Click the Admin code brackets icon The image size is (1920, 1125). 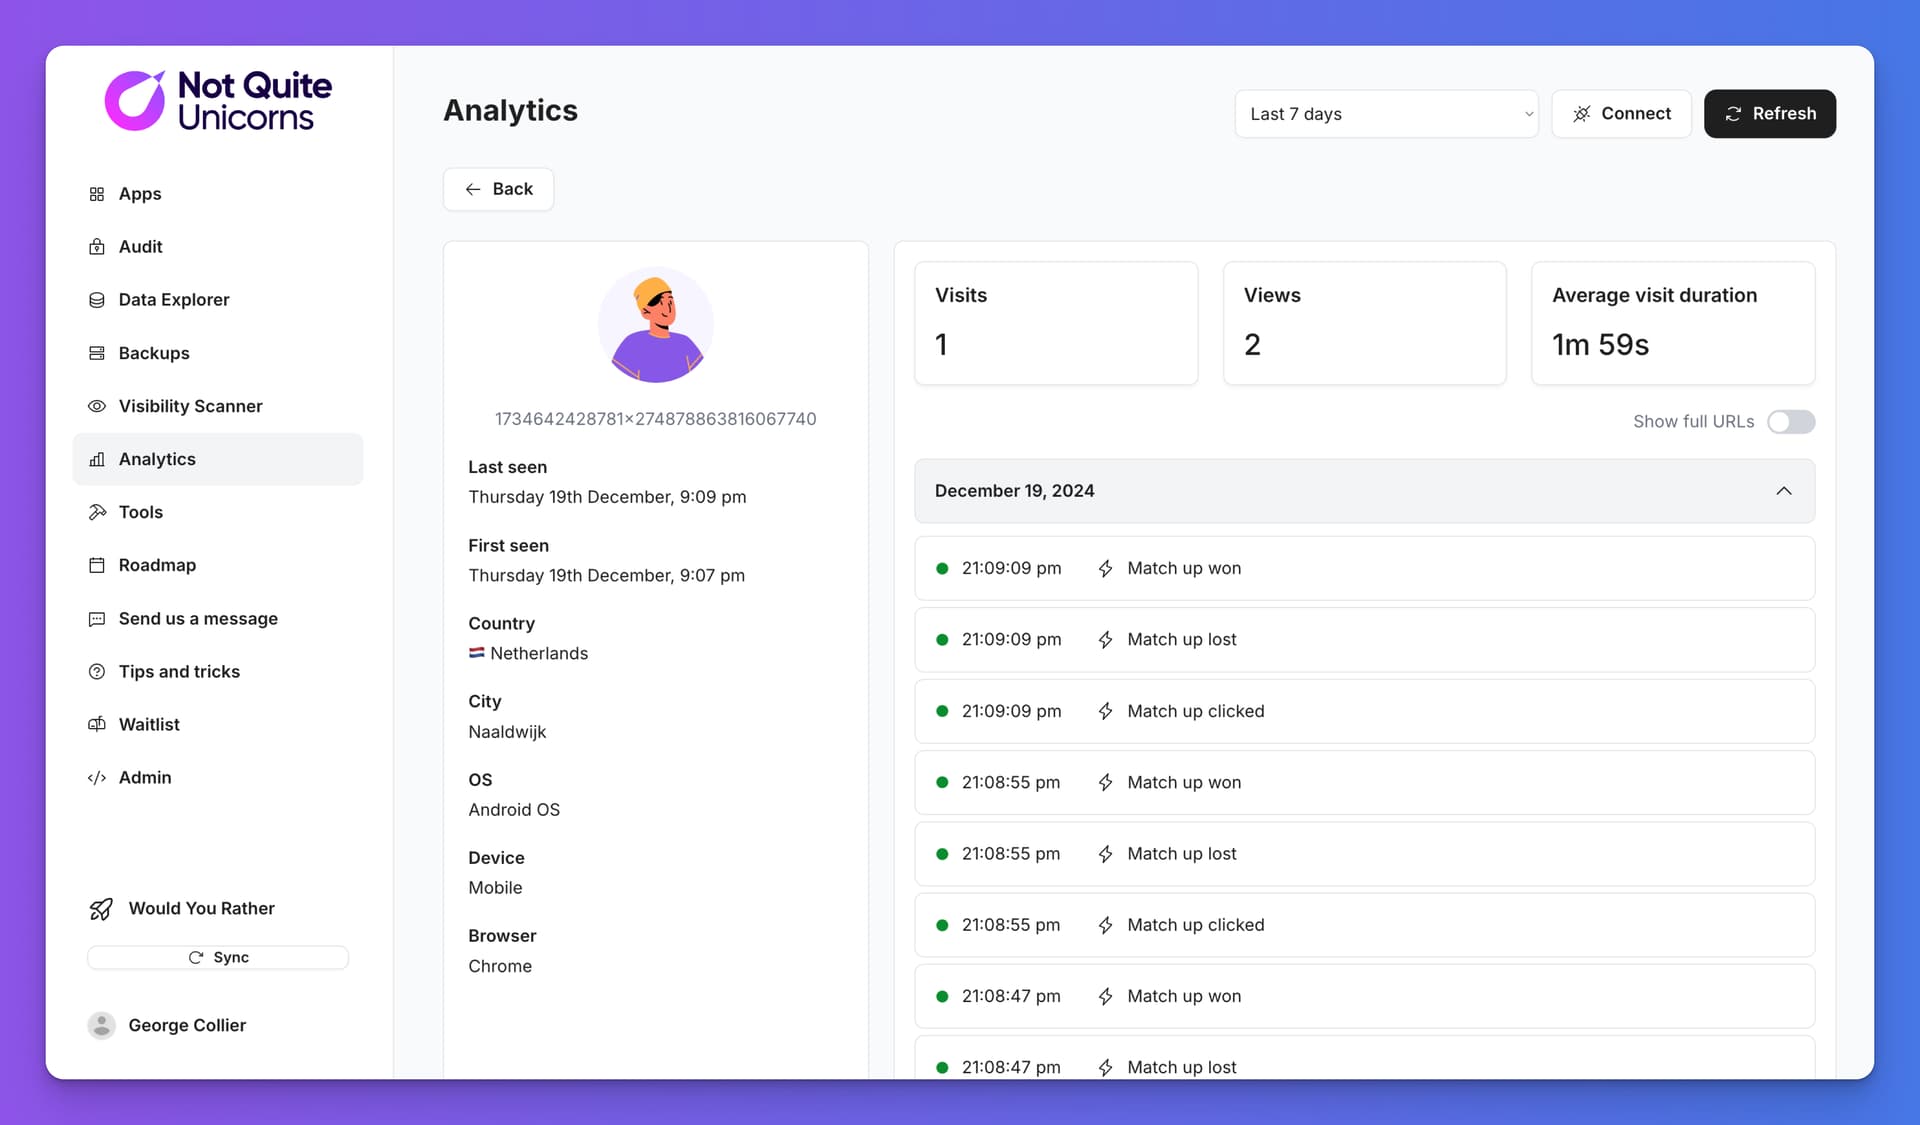[97, 778]
